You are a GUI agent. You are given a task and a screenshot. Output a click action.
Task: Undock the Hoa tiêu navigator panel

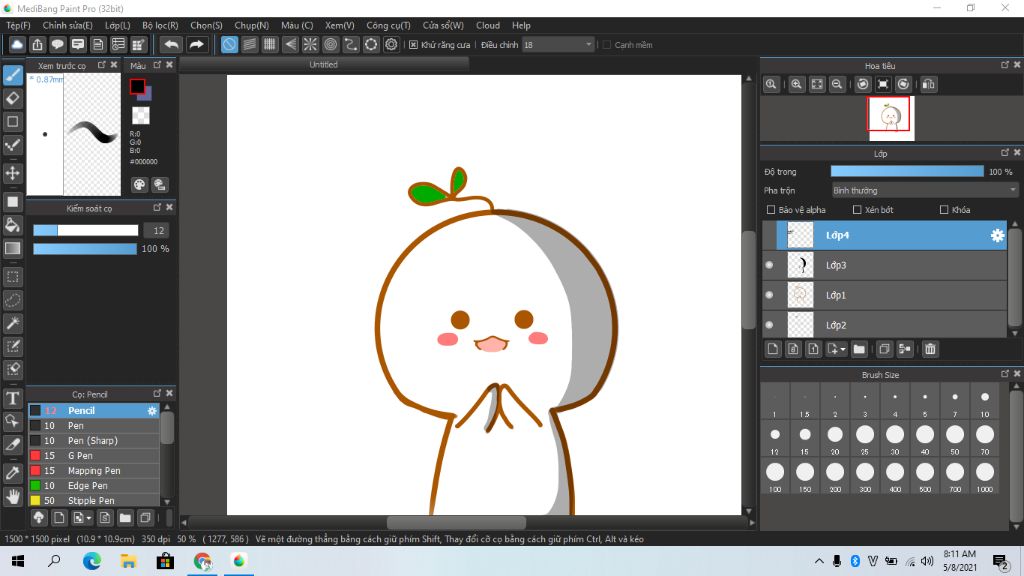[1004, 65]
